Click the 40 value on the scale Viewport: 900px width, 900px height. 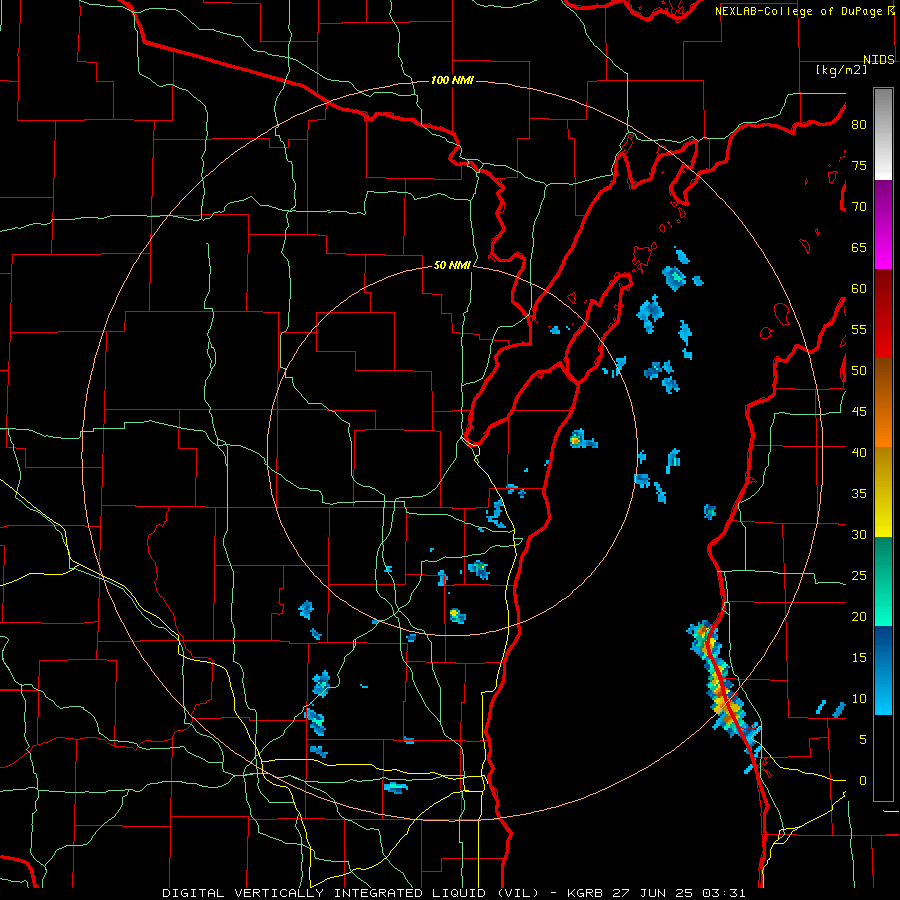(859, 452)
